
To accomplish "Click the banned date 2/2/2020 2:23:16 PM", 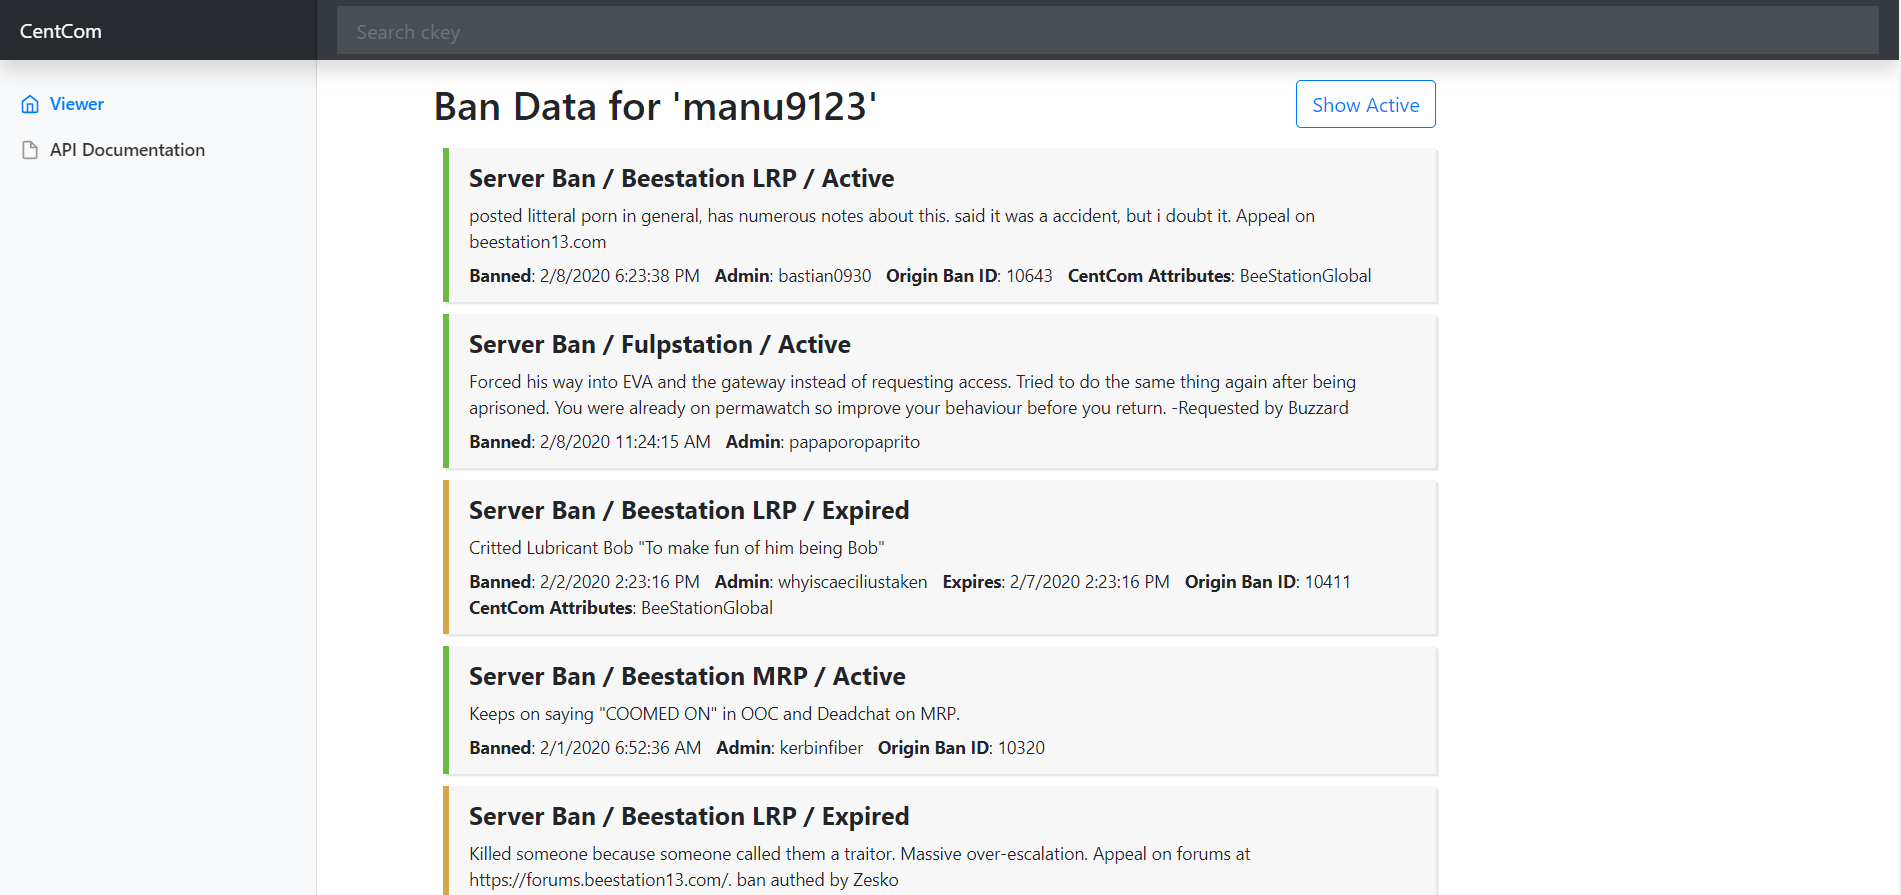I will tap(620, 582).
